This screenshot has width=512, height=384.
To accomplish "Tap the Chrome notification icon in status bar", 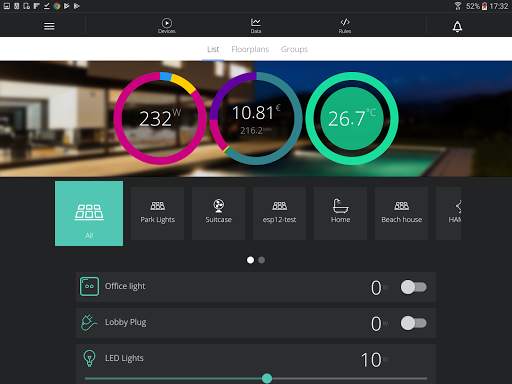I will coord(57,6).
